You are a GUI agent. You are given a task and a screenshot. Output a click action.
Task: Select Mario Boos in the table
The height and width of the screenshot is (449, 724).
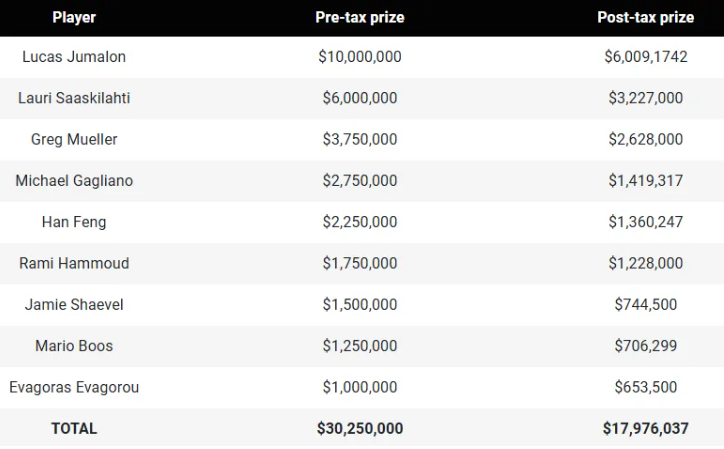coord(74,346)
